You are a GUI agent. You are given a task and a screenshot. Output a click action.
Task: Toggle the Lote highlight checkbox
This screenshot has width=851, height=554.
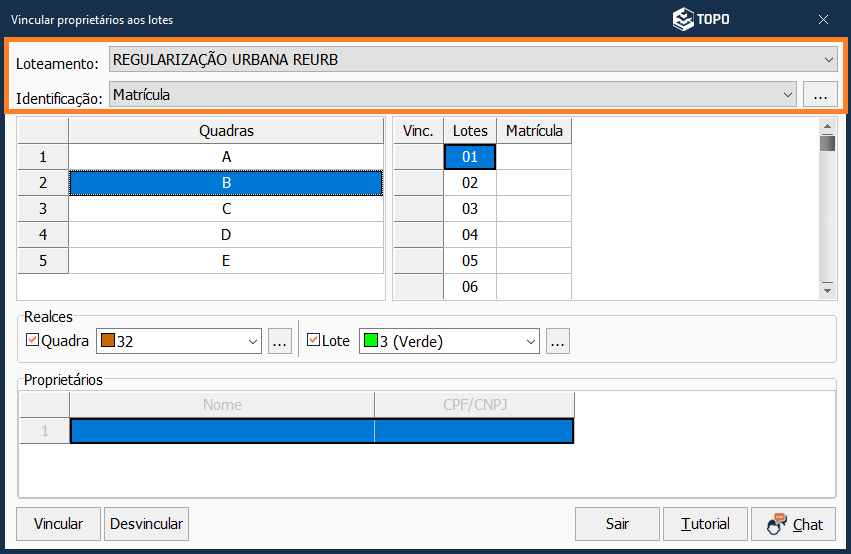[313, 341]
